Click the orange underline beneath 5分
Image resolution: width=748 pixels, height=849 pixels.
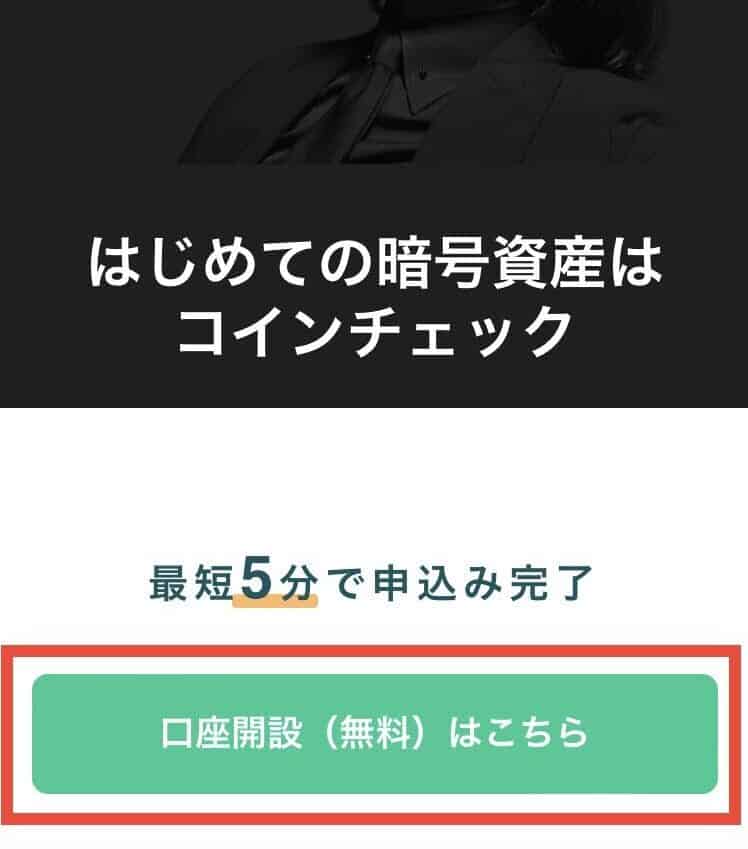click(x=275, y=600)
